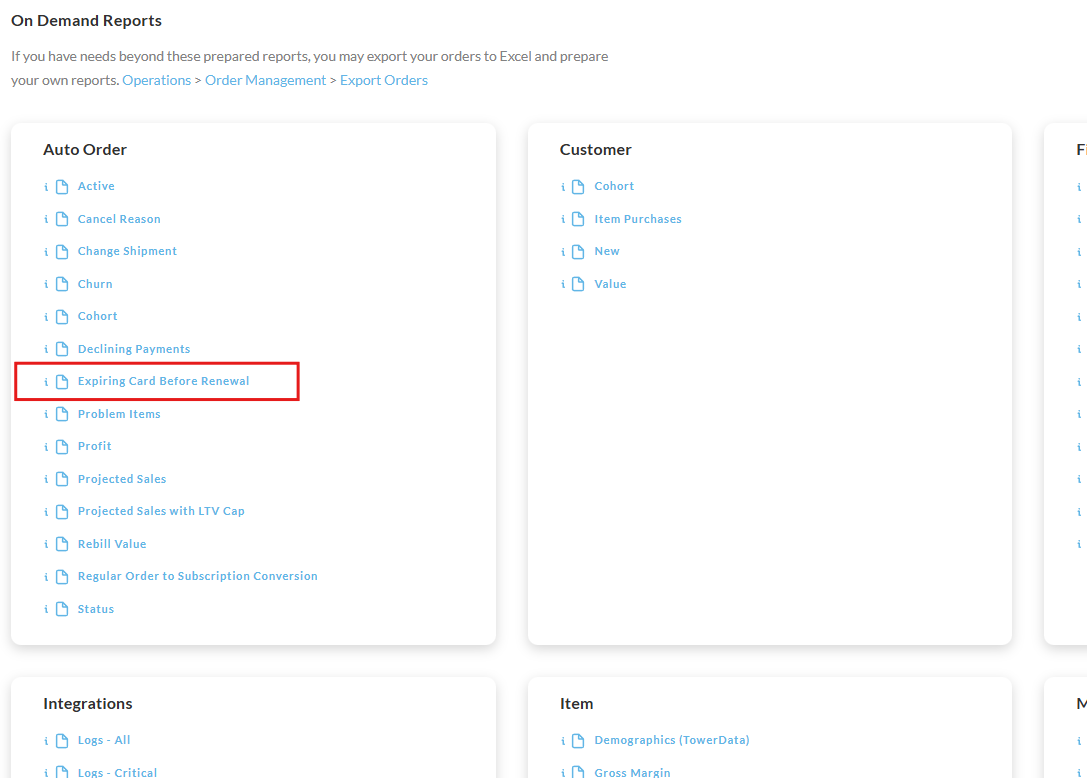The width and height of the screenshot is (1087, 778).
Task: Open the Problem Items report
Action: click(119, 414)
